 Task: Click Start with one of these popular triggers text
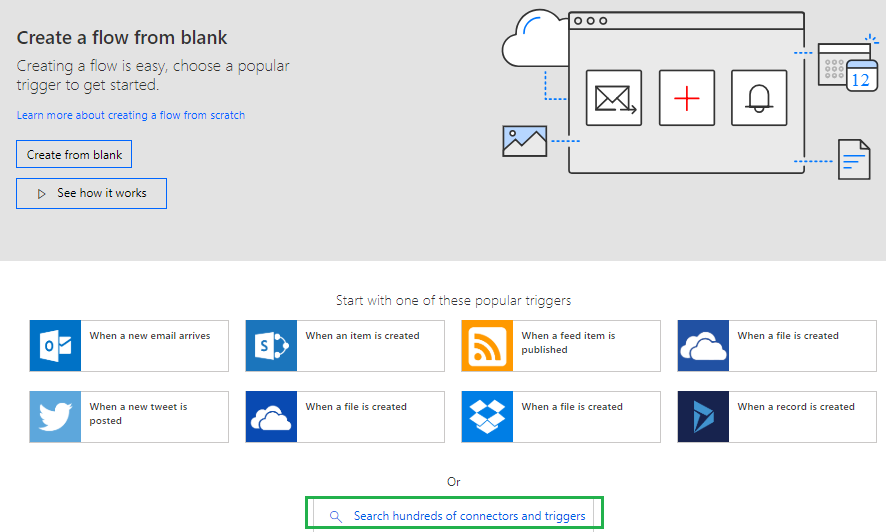(454, 300)
